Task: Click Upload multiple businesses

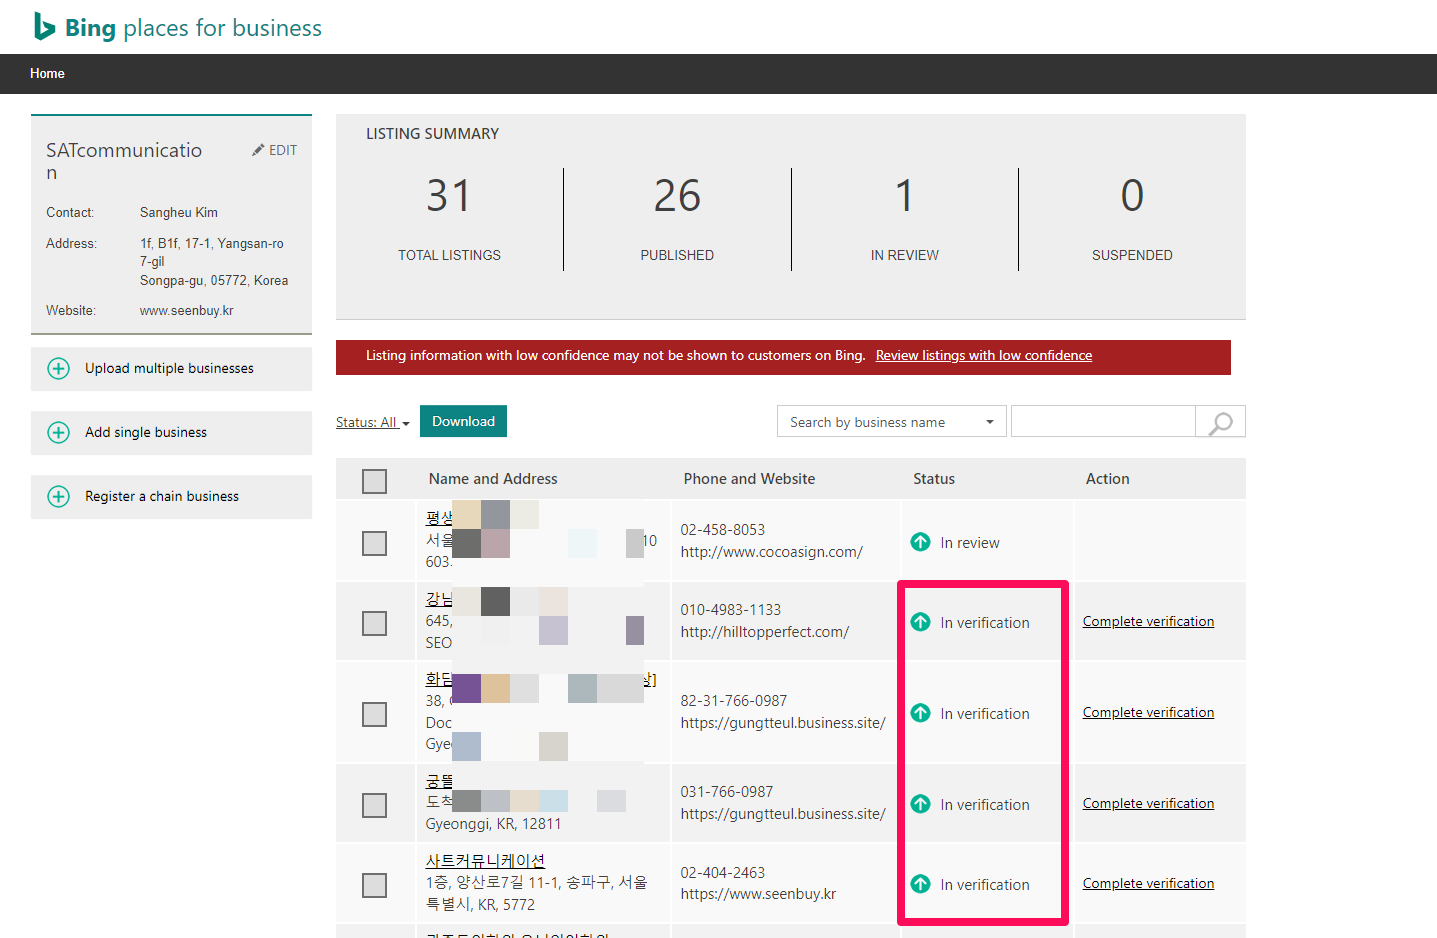Action: tap(169, 368)
